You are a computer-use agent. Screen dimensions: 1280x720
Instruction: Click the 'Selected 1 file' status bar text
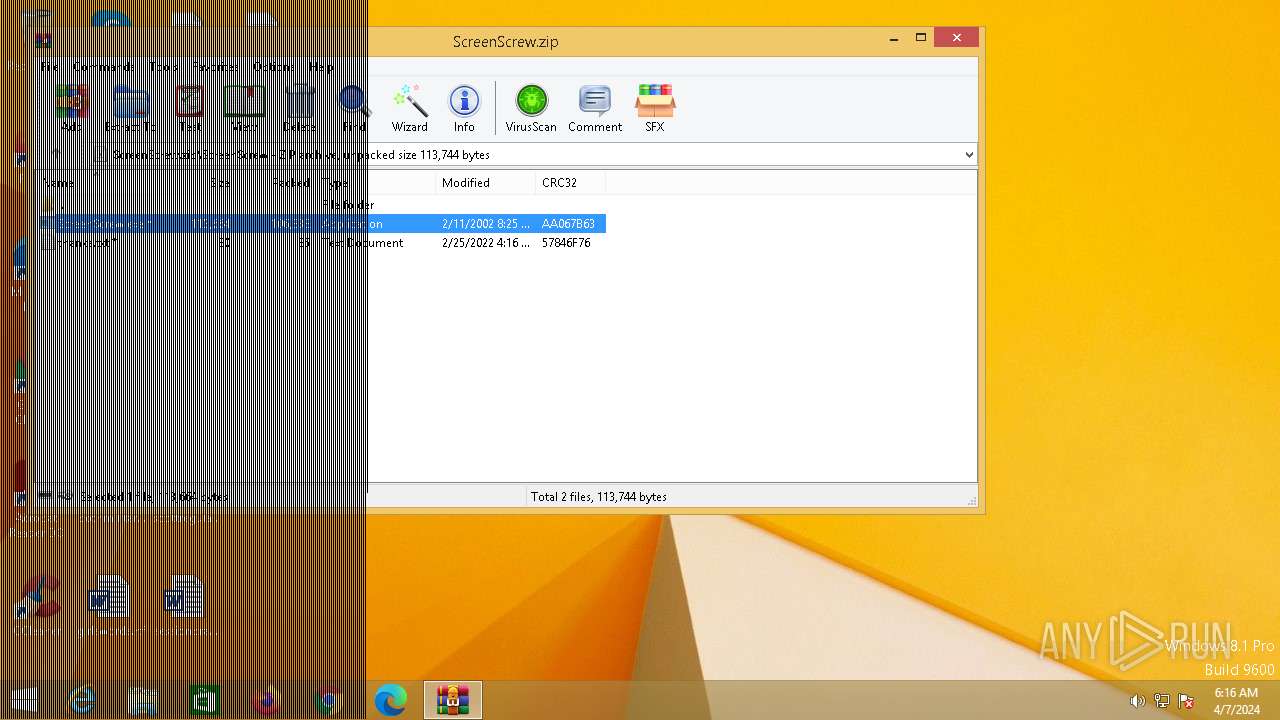(x=155, y=497)
